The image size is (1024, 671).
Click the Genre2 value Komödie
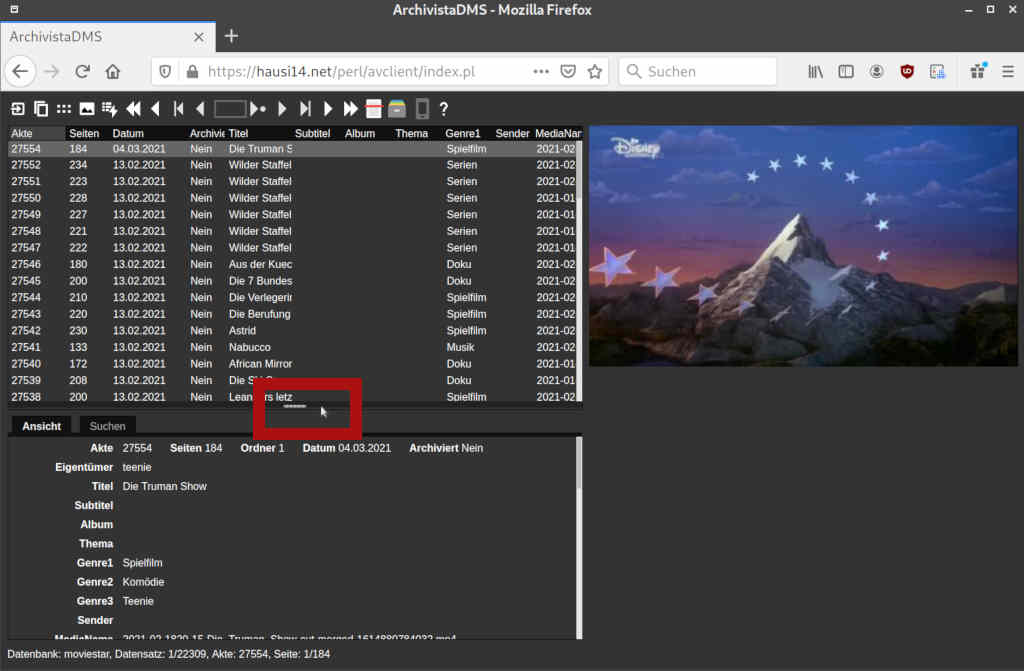point(143,581)
